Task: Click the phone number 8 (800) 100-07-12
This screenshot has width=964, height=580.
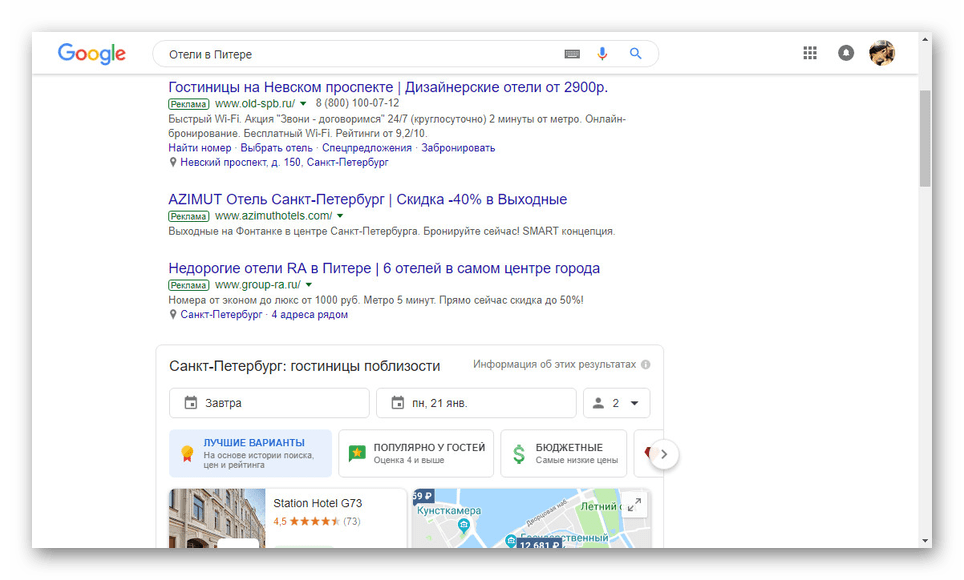Action: (357, 103)
